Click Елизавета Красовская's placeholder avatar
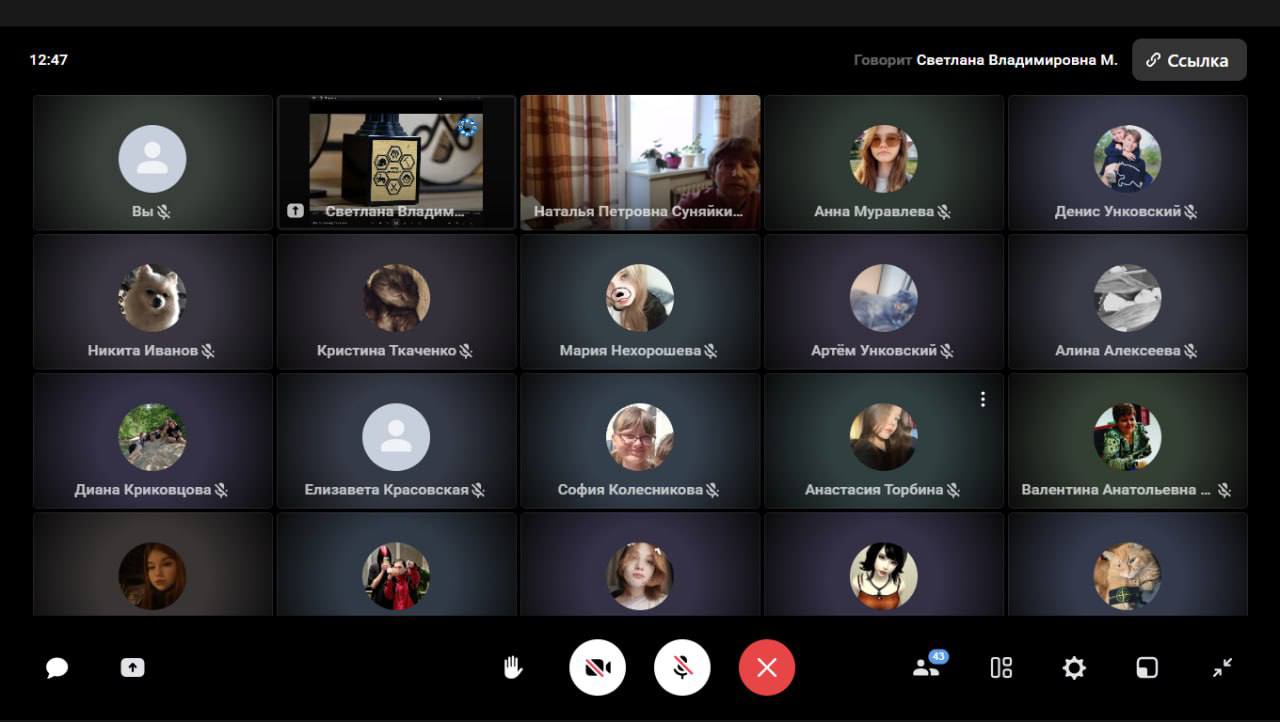The width and height of the screenshot is (1280, 722). pyautogui.click(x=396, y=437)
